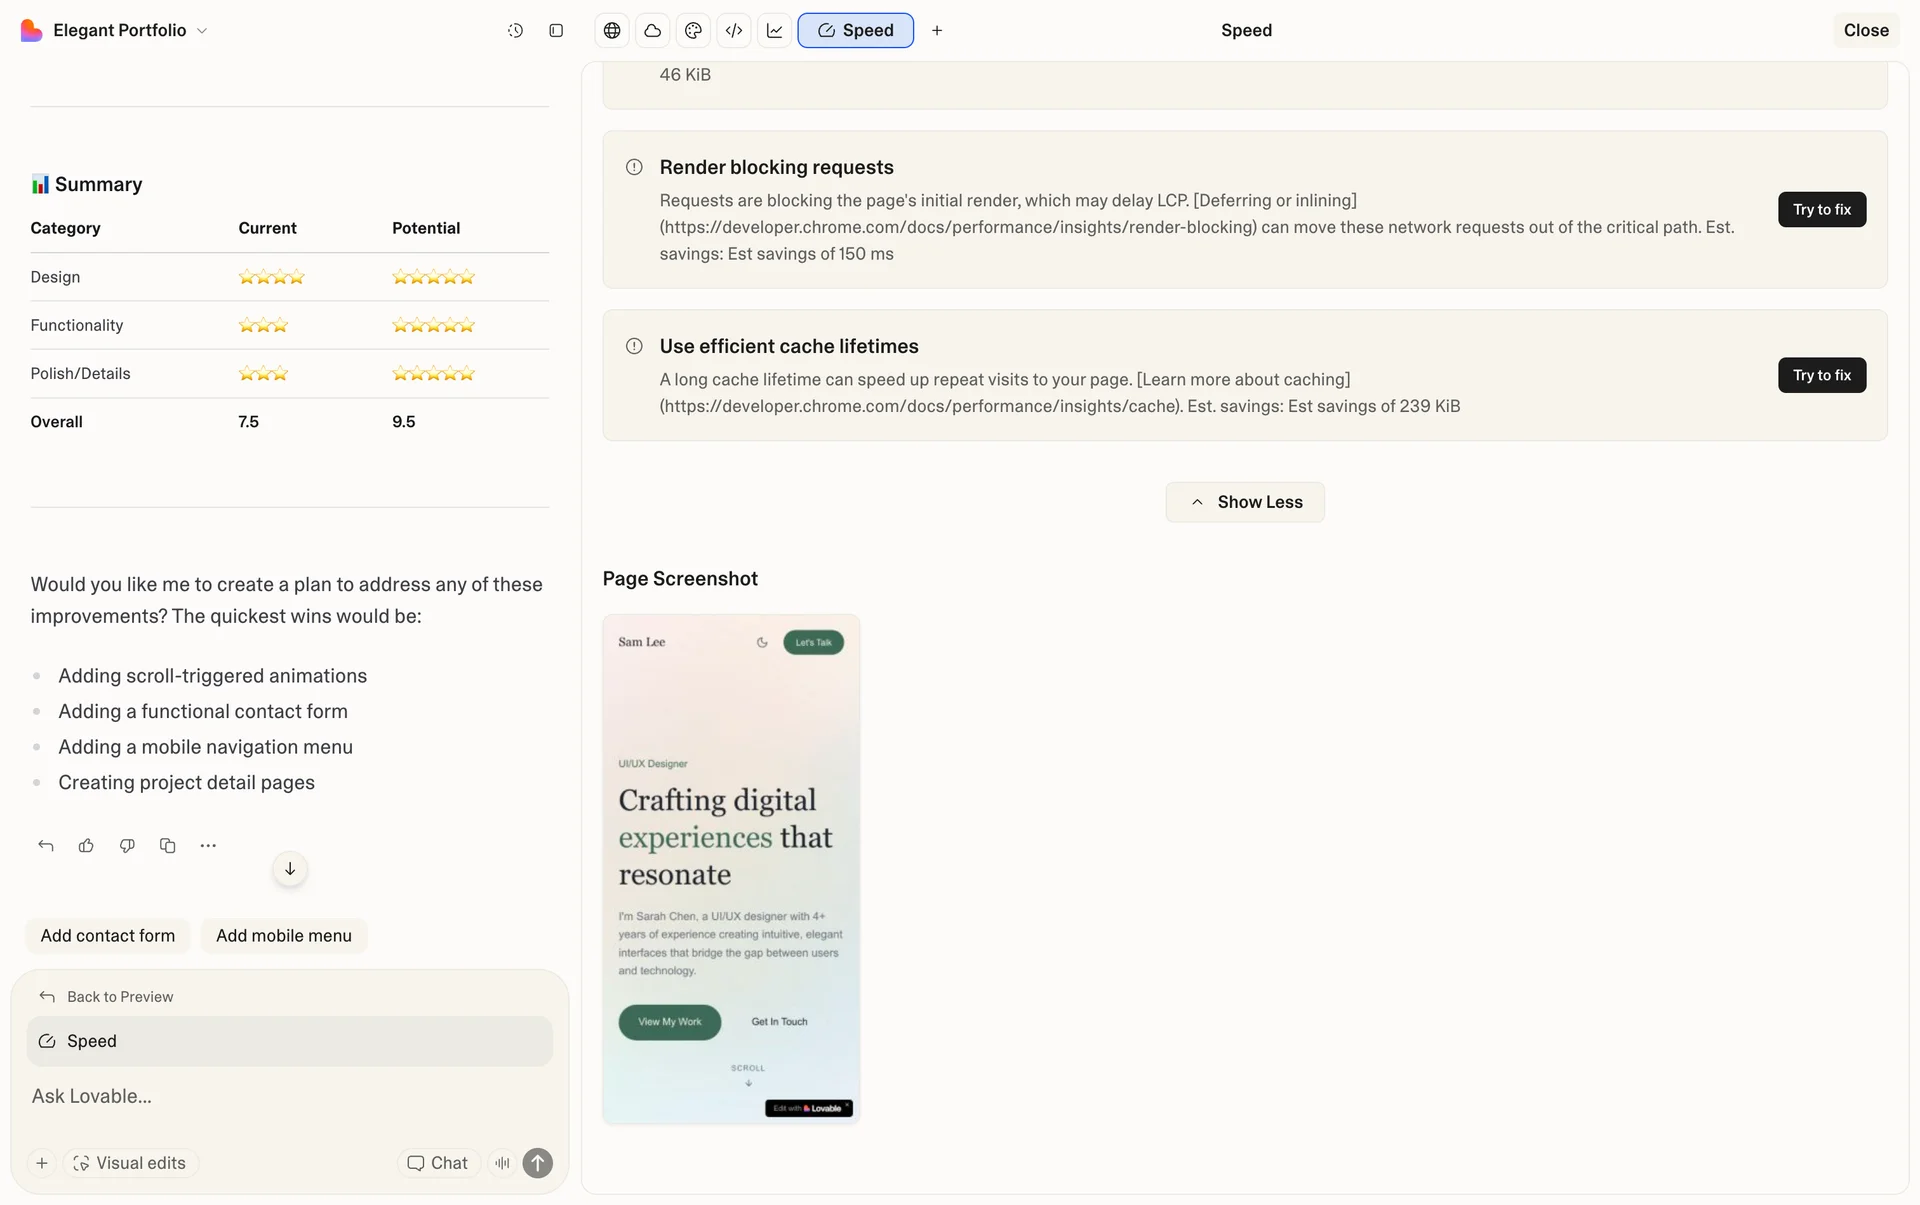The height and width of the screenshot is (1205, 1920).
Task: Open more options ellipsis menu
Action: [x=208, y=845]
